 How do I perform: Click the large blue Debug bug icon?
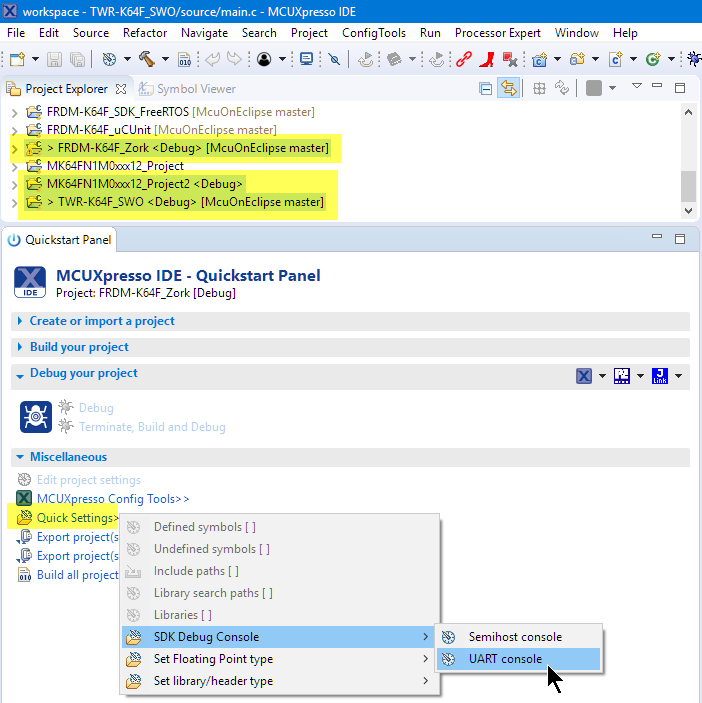click(x=36, y=416)
